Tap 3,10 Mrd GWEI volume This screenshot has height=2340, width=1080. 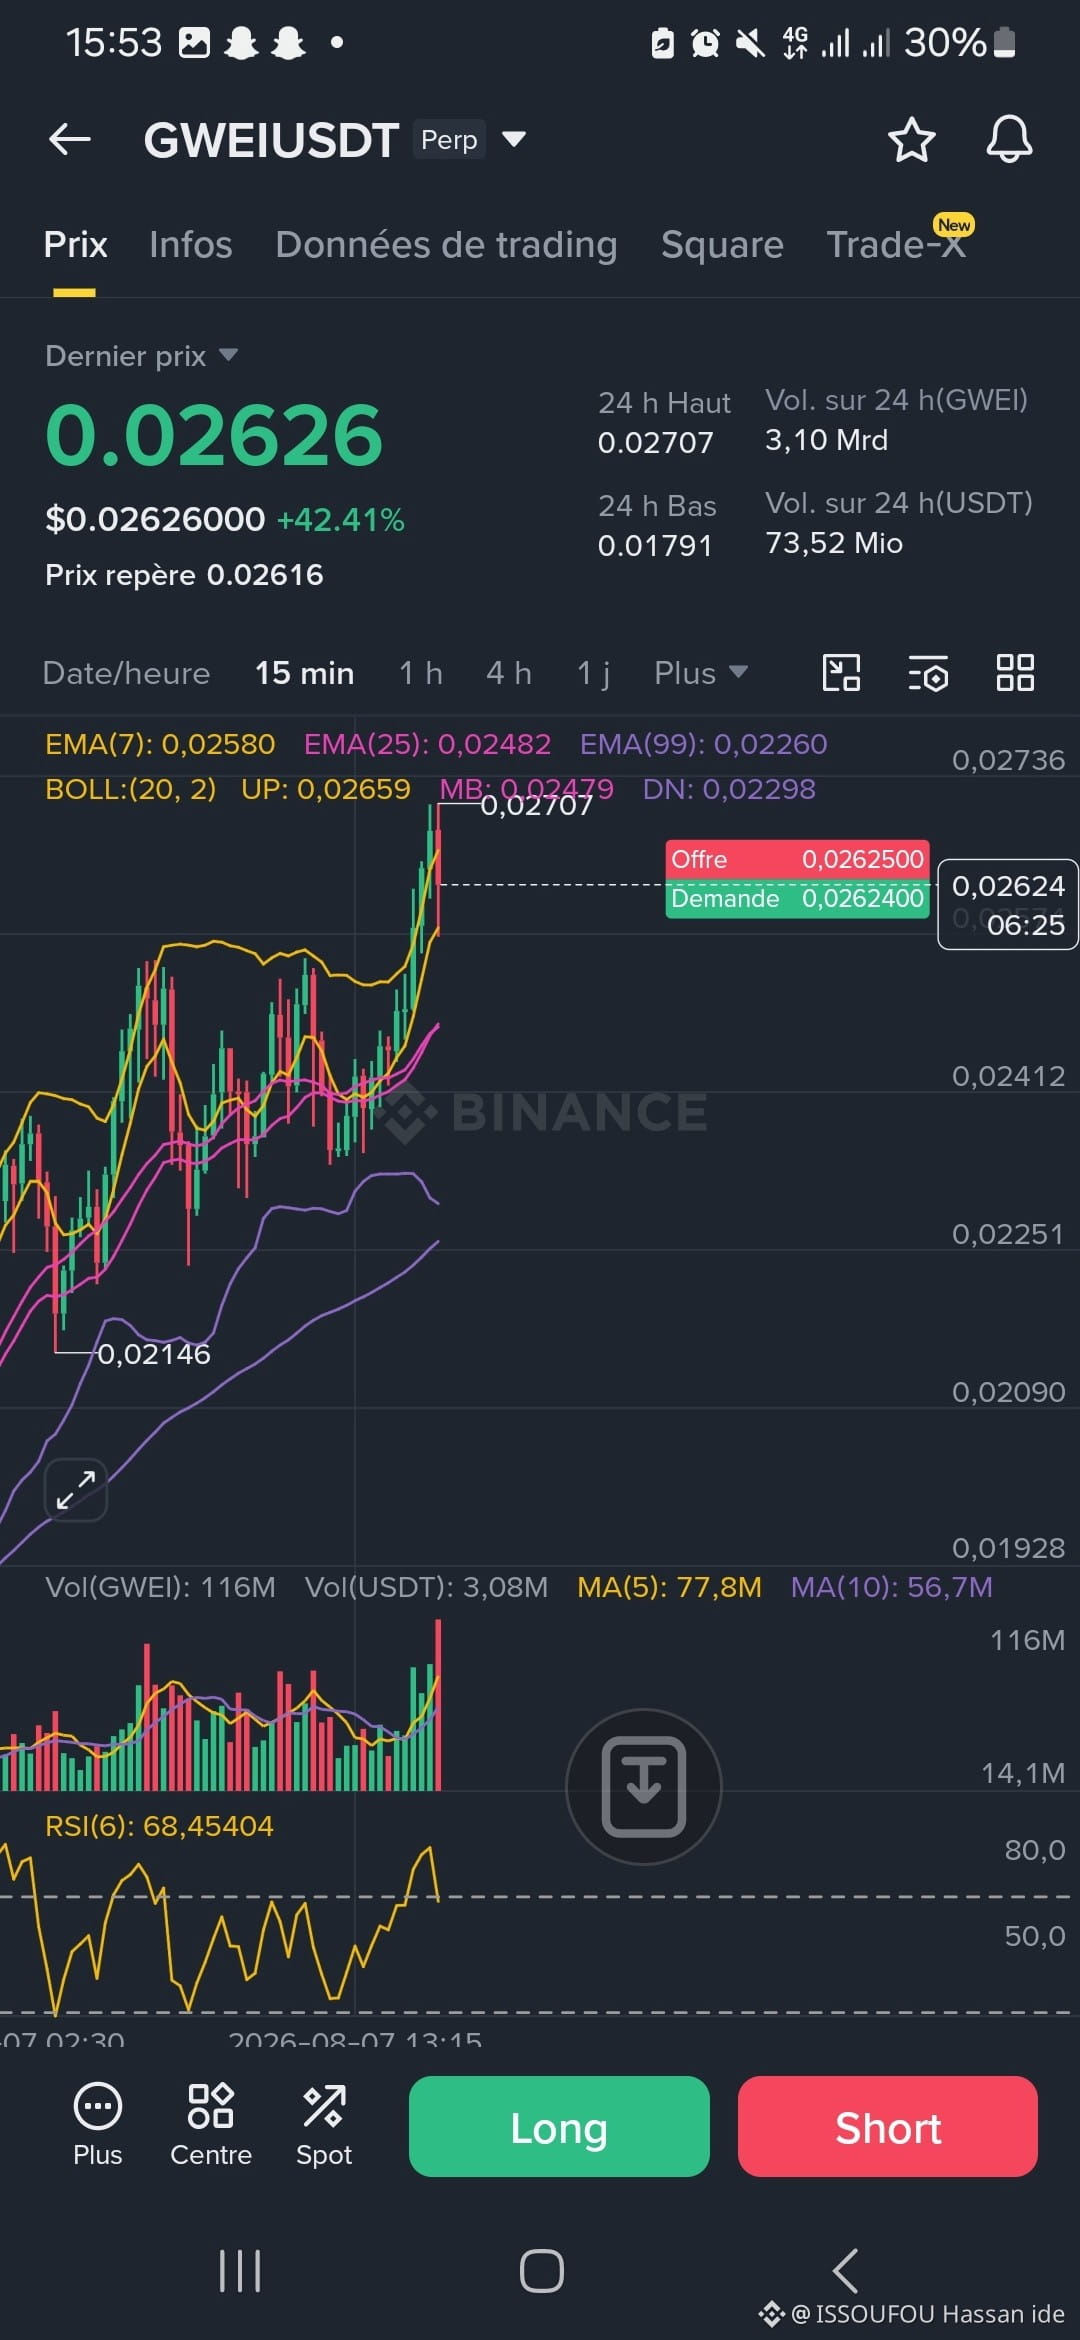click(826, 440)
